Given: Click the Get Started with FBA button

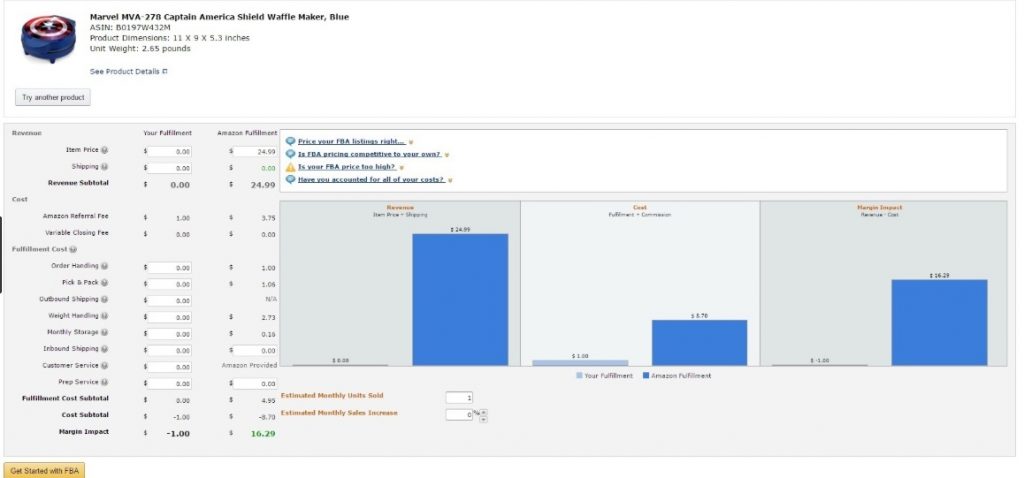Looking at the screenshot, I should click(44, 470).
